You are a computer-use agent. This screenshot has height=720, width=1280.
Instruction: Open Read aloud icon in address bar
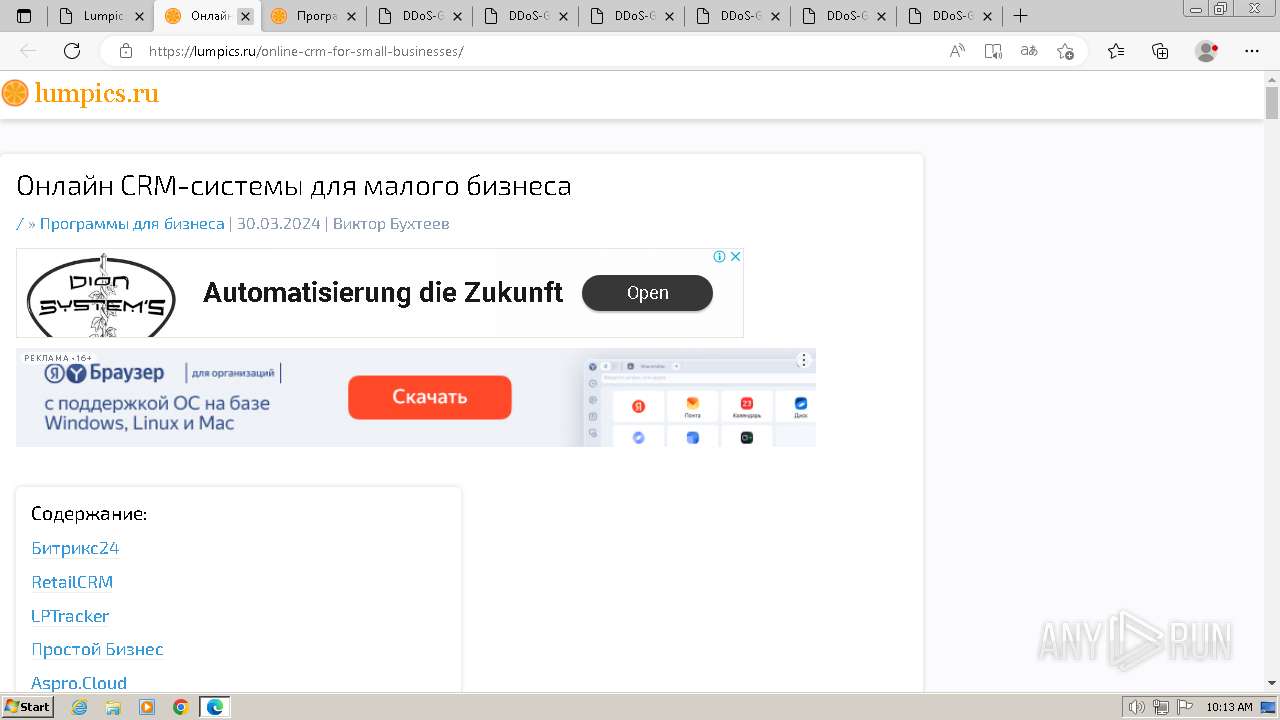point(957,51)
